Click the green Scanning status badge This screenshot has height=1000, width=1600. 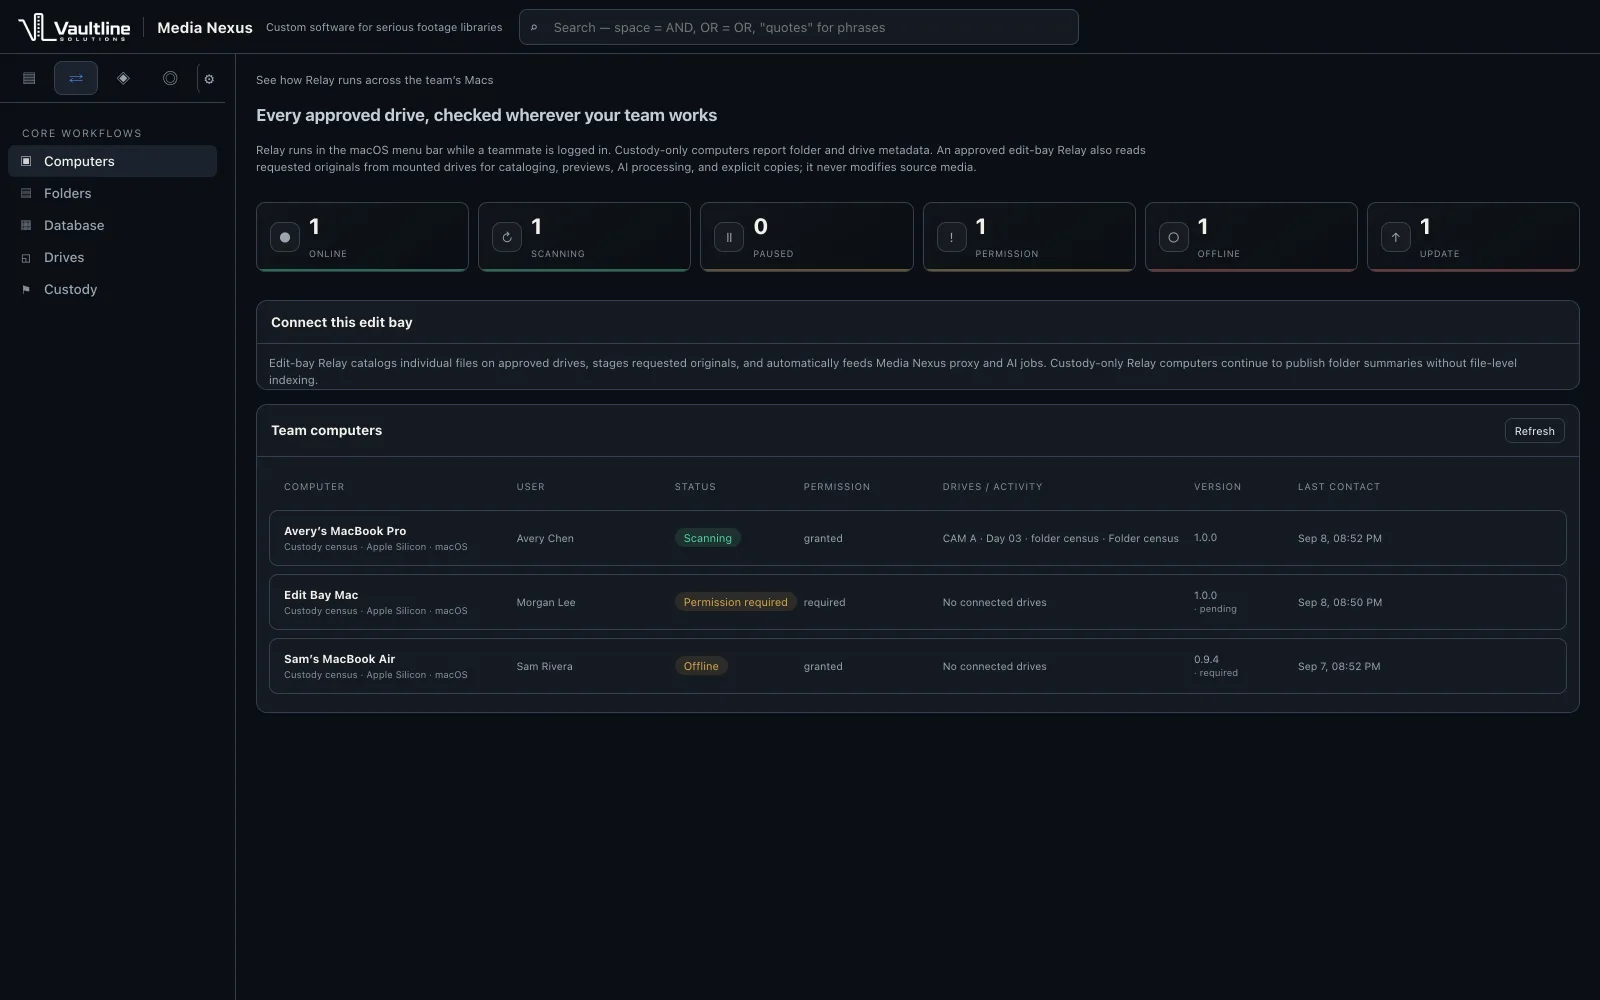click(x=707, y=538)
